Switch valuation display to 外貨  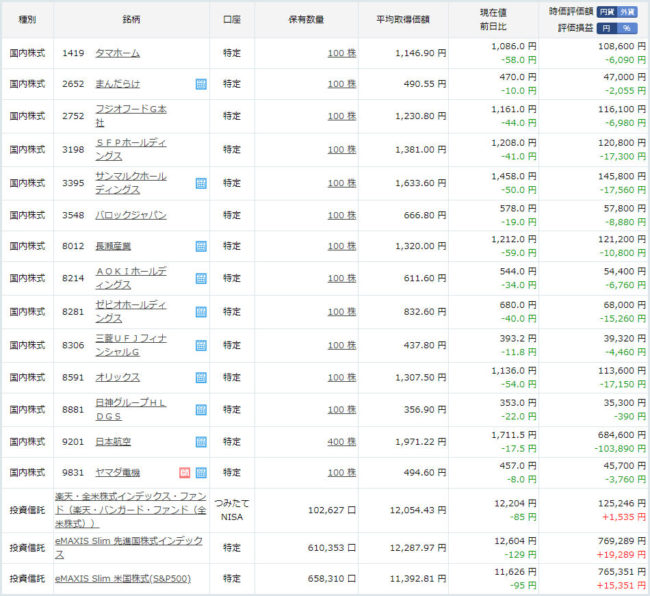pyautogui.click(x=626, y=12)
